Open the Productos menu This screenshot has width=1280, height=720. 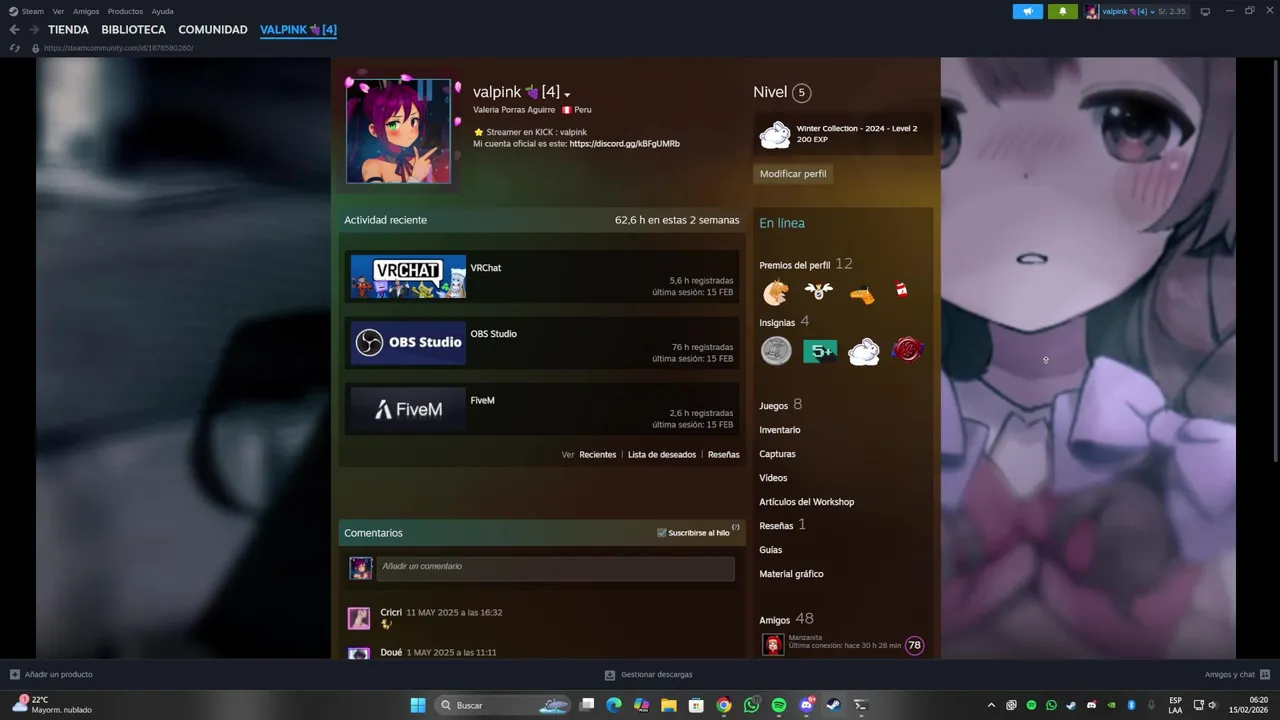tap(125, 11)
